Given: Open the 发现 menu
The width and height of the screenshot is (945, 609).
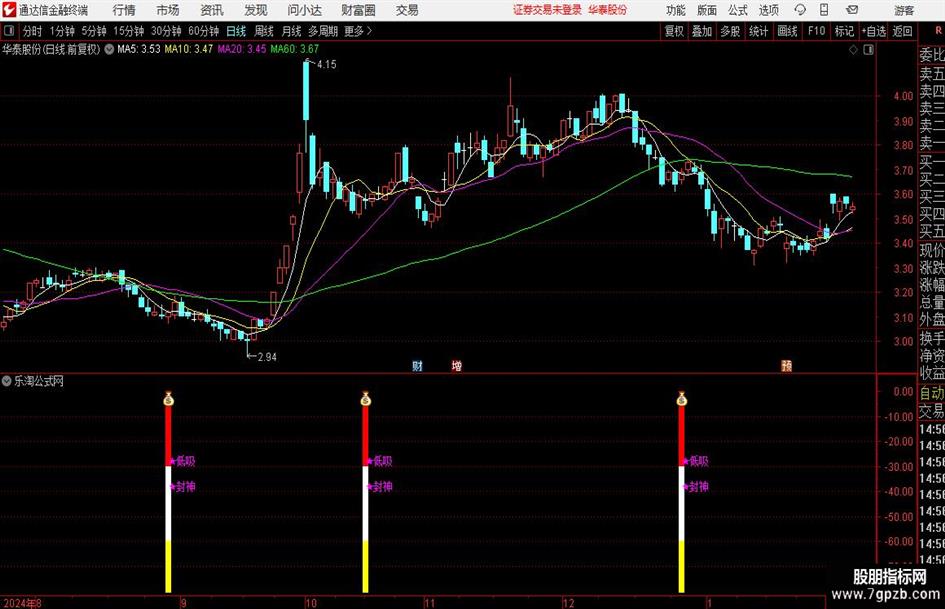Looking at the screenshot, I should (x=256, y=10).
